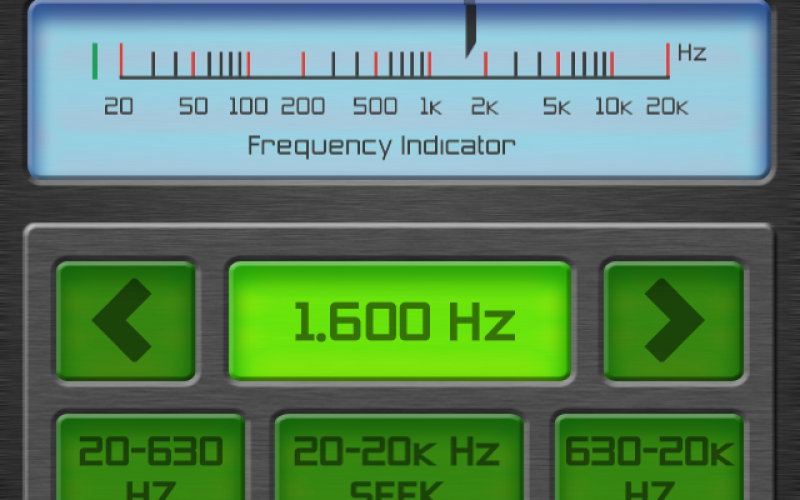Increase frequency with the right arrow

tap(673, 320)
